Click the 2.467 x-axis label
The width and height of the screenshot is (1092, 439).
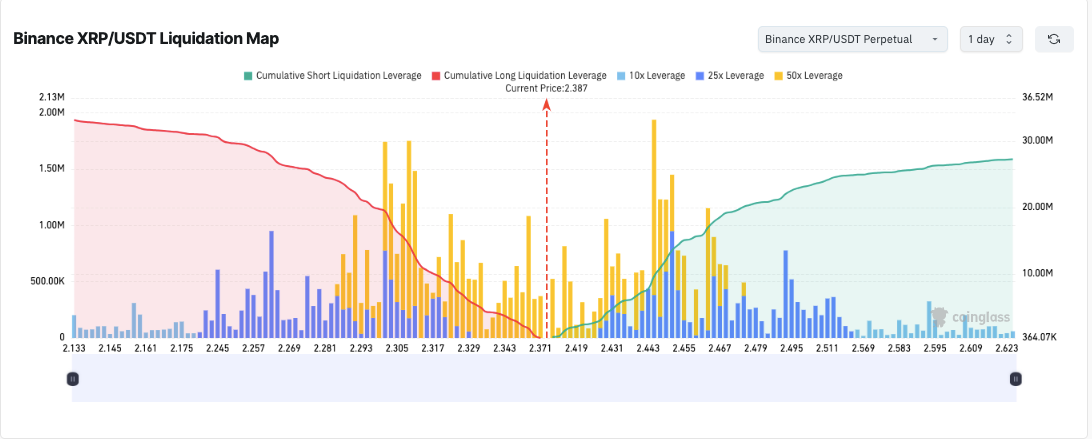pyautogui.click(x=721, y=348)
